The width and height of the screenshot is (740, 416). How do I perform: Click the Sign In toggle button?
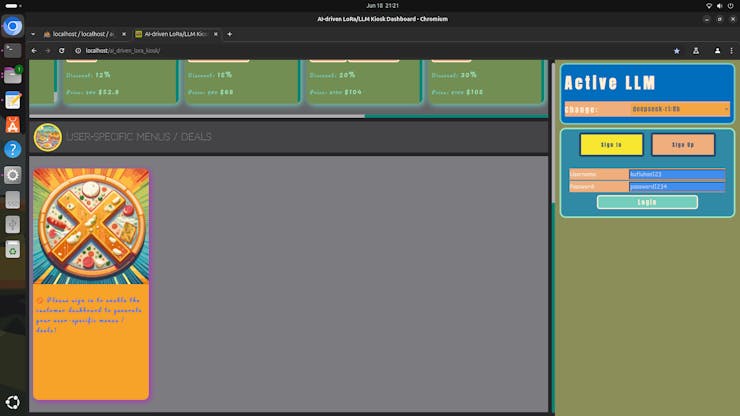(x=611, y=144)
